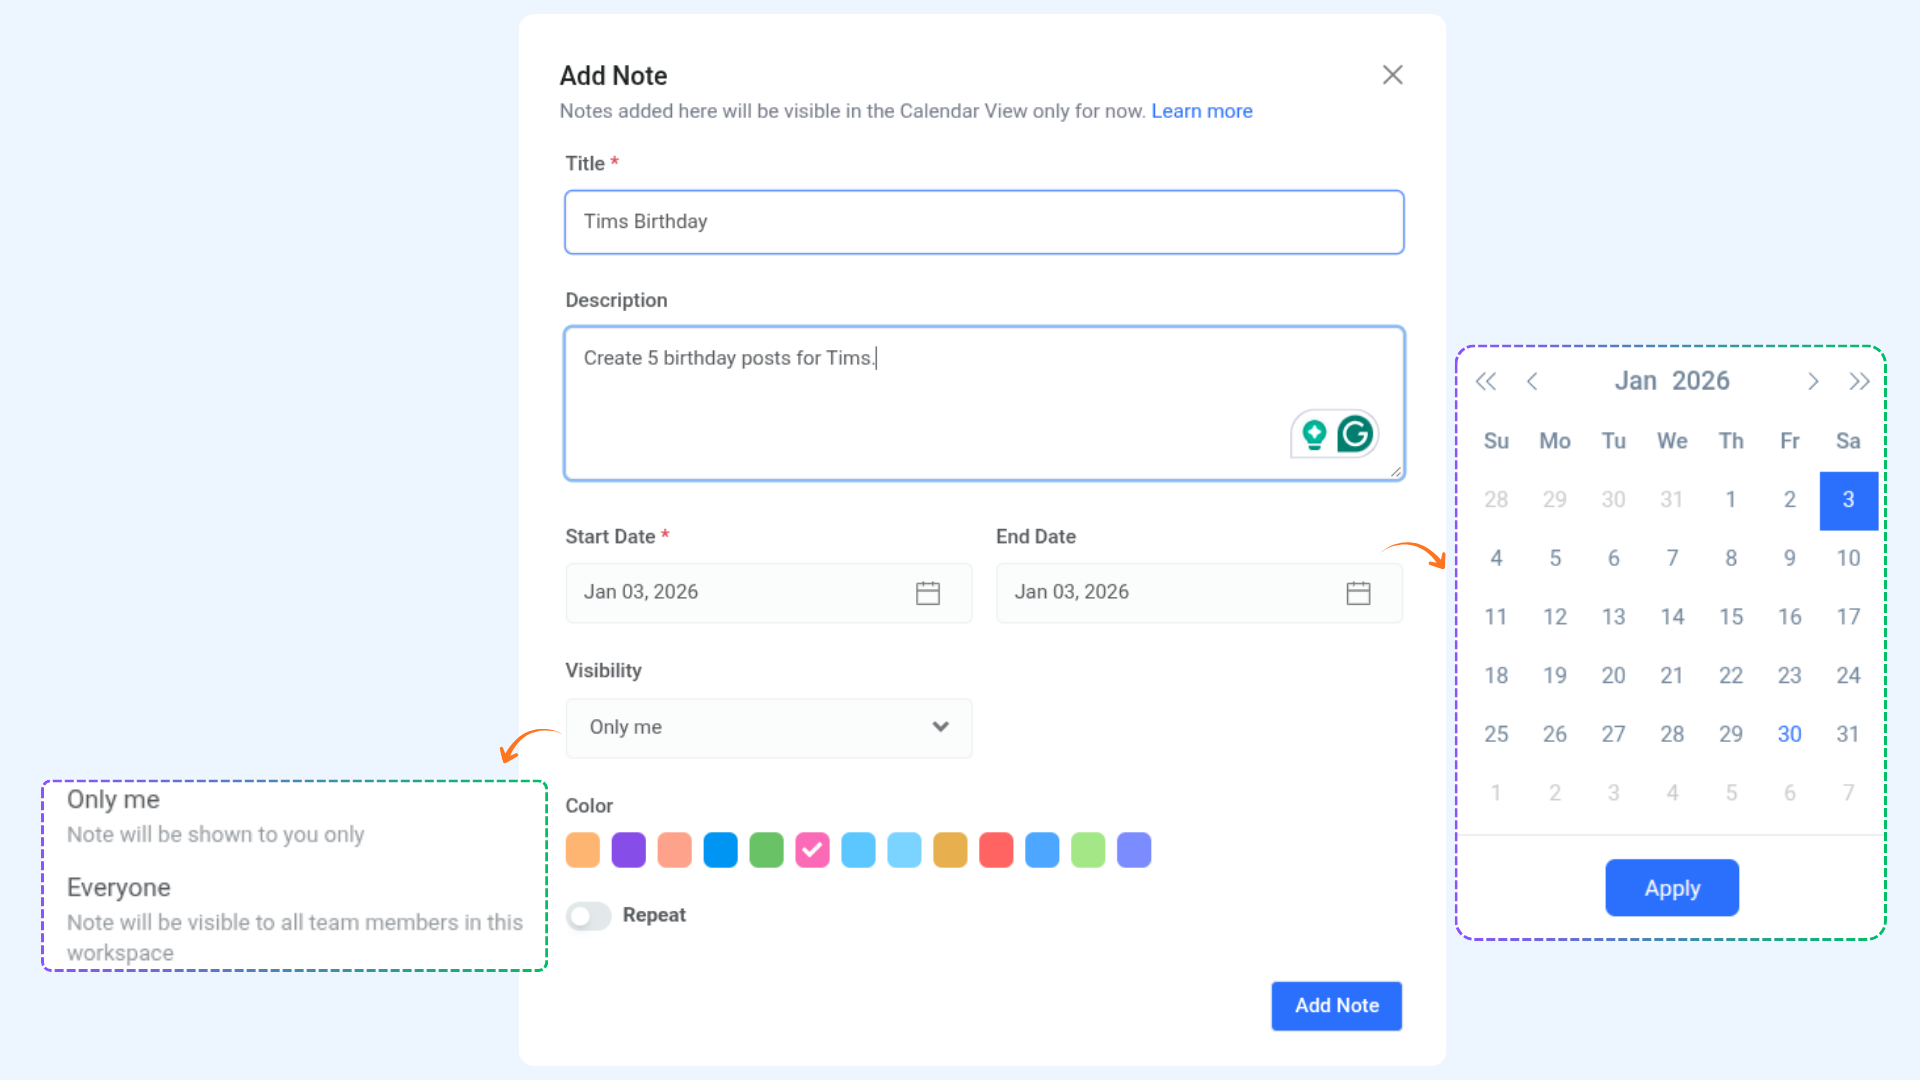This screenshot has height=1080, width=1920.
Task: Open the Start Date calendar icon
Action: [x=927, y=593]
